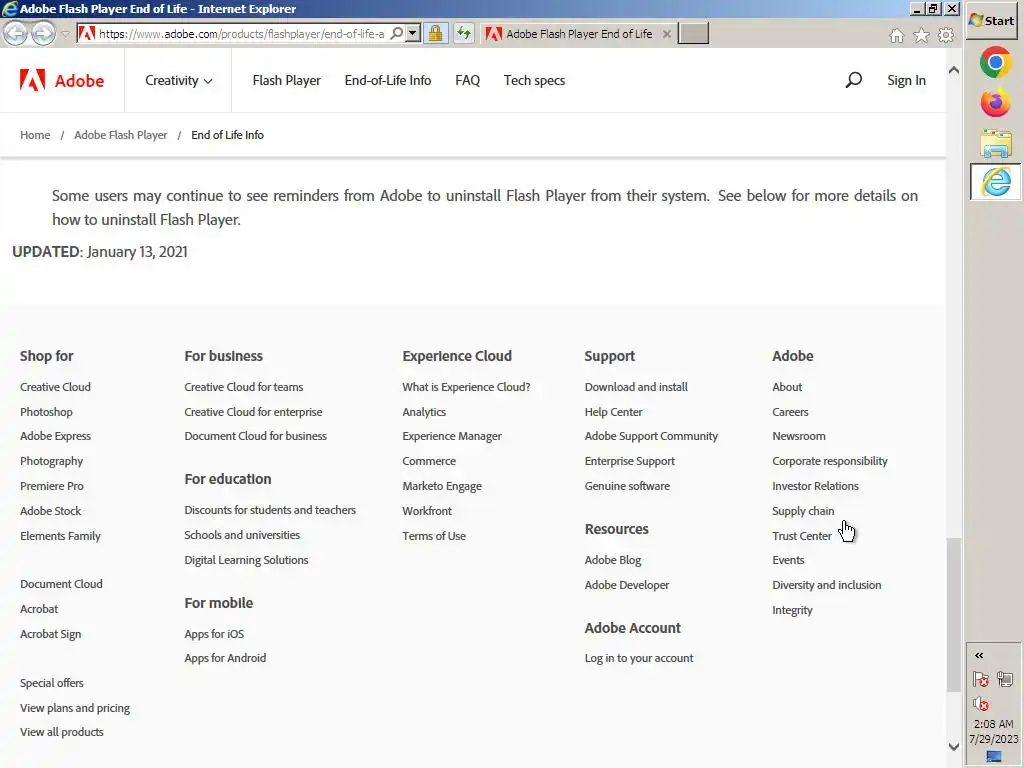The height and width of the screenshot is (768, 1024).
Task: Open Marketo Engage link
Action: [x=442, y=487]
